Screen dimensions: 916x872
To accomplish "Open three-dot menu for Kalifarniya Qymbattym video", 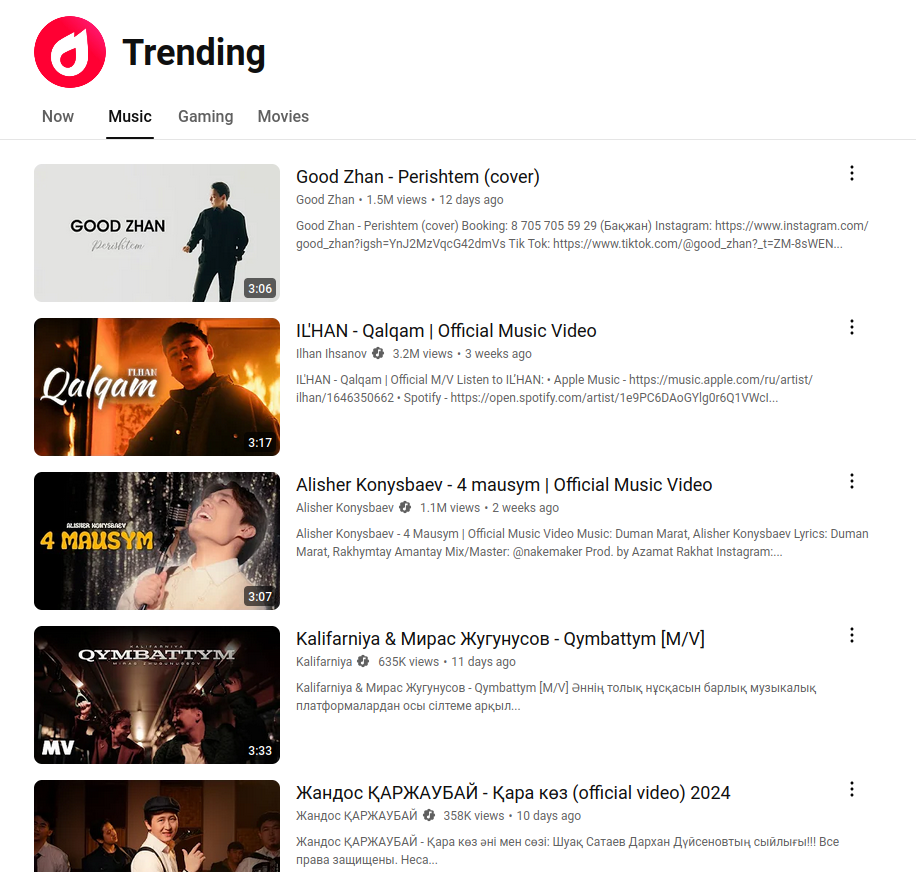I will [x=852, y=635].
